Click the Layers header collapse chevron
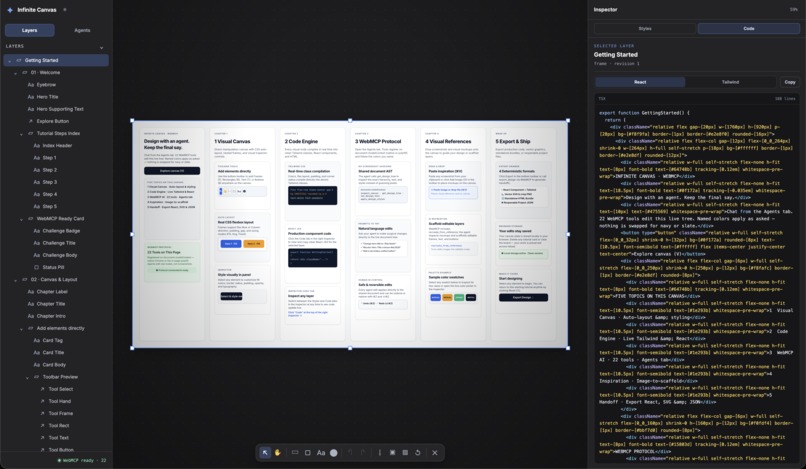This screenshot has height=469, width=806. coord(101,47)
